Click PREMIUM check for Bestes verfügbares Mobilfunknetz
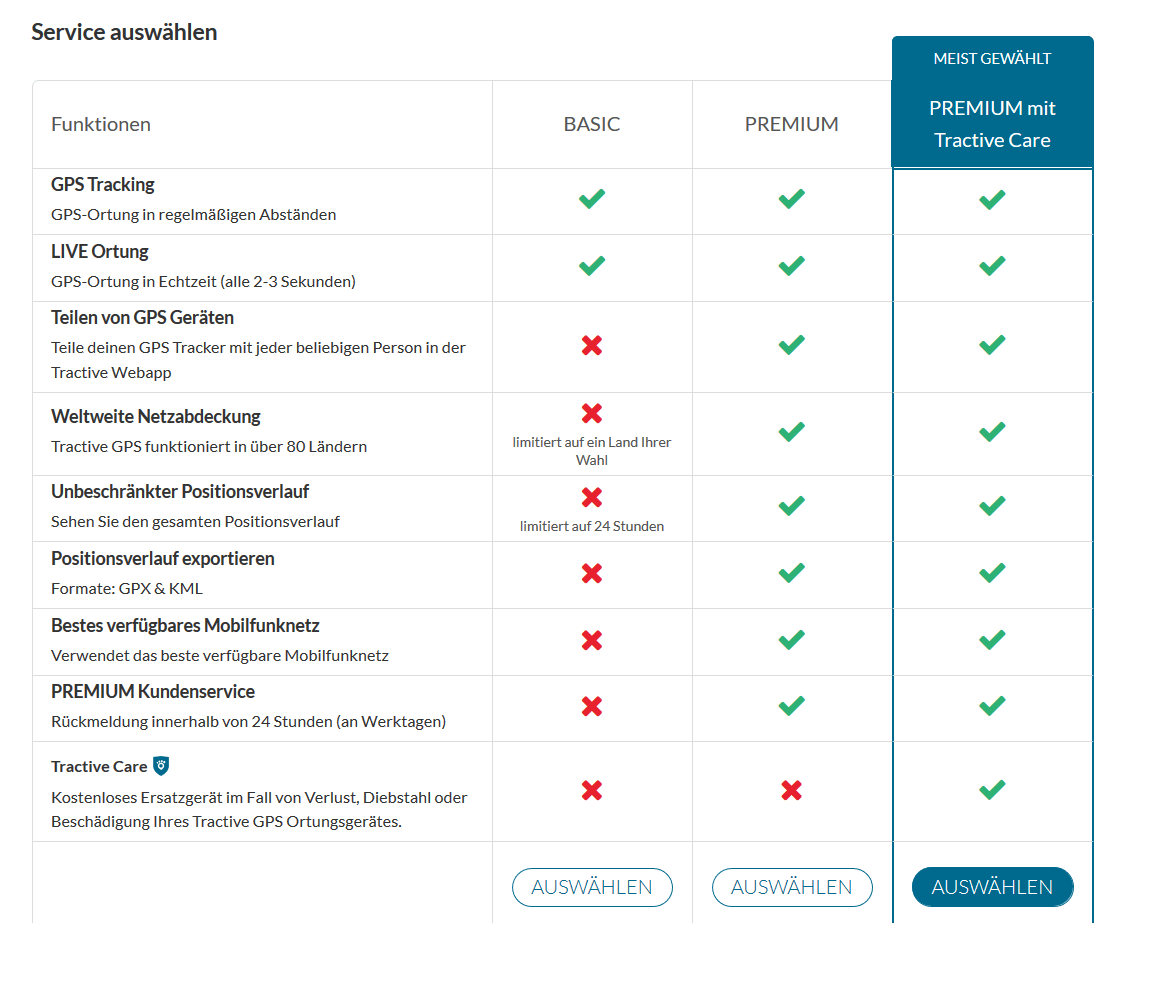This screenshot has width=1156, height=990. click(x=792, y=639)
